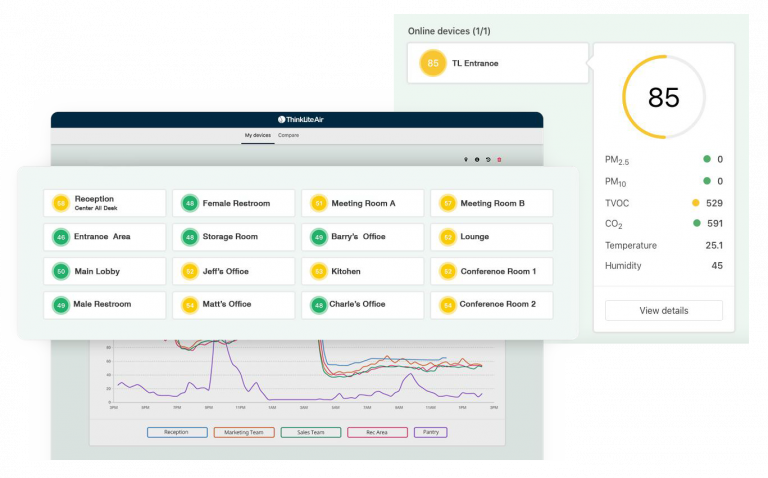Toggle the Reception series in chart legend

click(177, 432)
